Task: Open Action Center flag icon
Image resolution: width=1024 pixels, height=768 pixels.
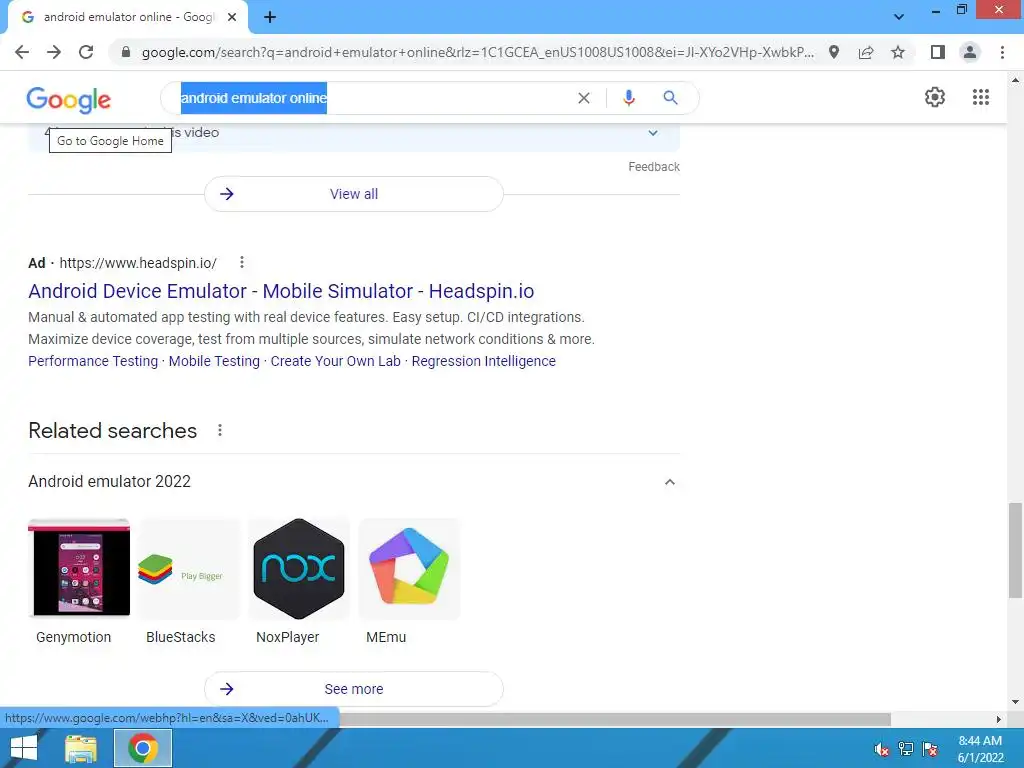Action: coord(930,749)
